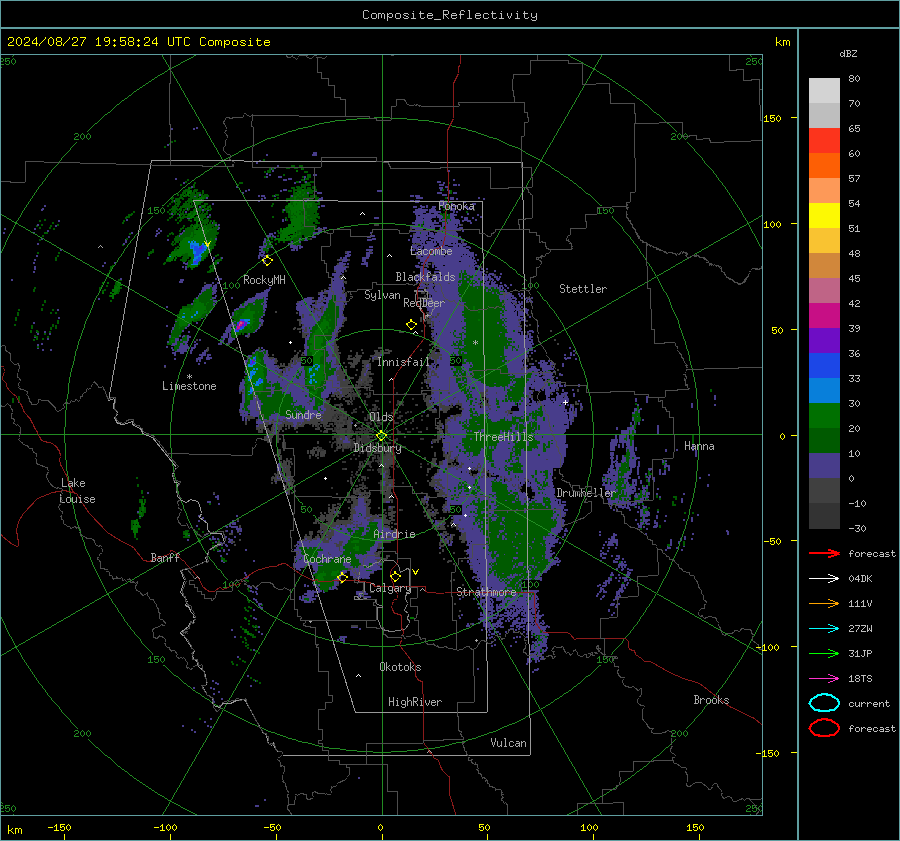Click the green 31JP arrow in the legend
Screen dimensions: 900x841
point(824,653)
